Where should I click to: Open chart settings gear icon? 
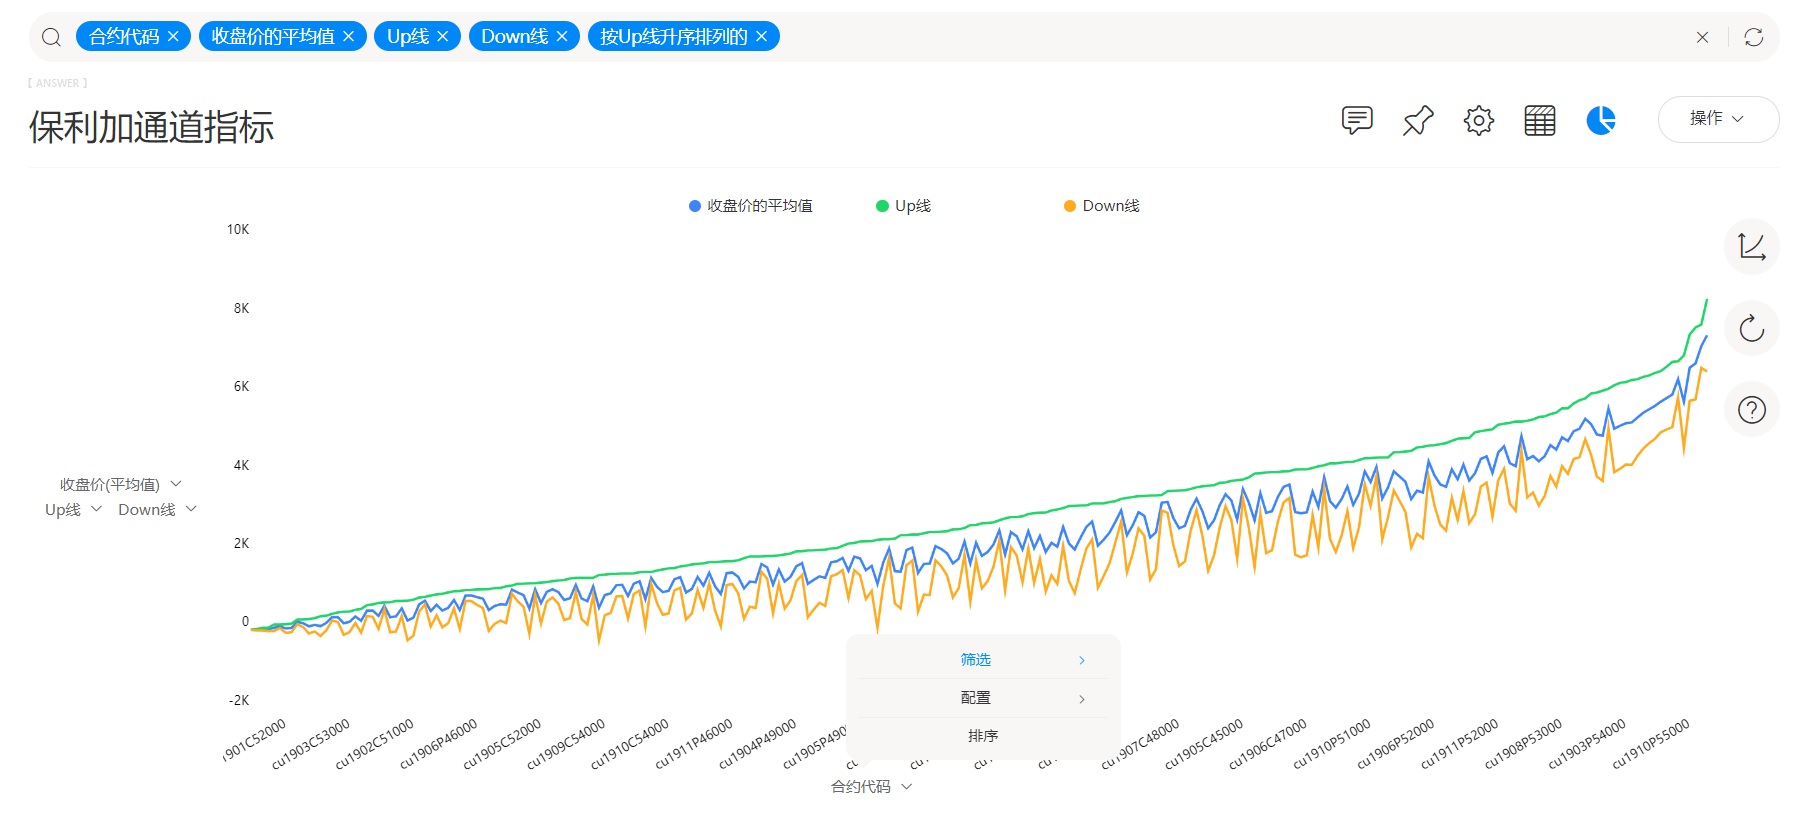[x=1479, y=120]
